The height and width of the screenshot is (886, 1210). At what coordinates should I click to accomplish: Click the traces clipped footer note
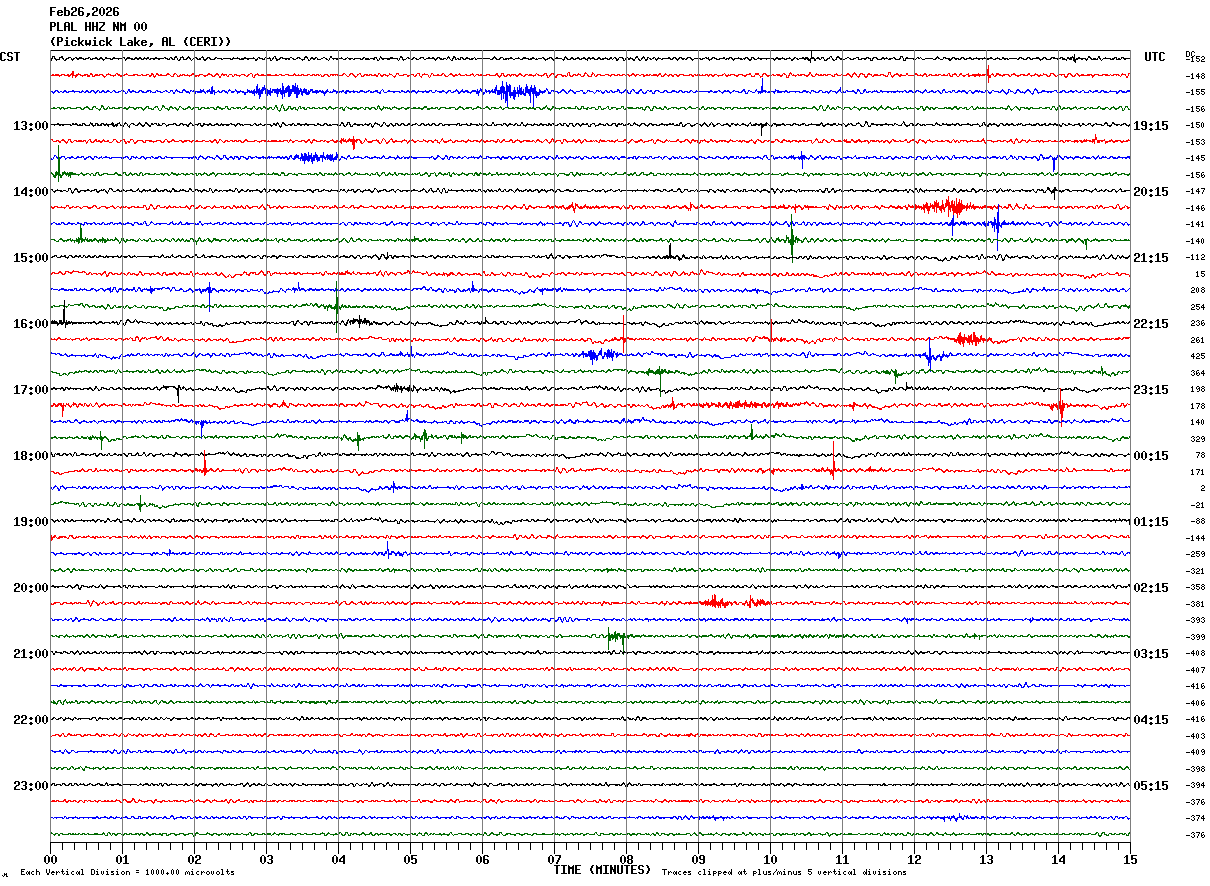(784, 873)
